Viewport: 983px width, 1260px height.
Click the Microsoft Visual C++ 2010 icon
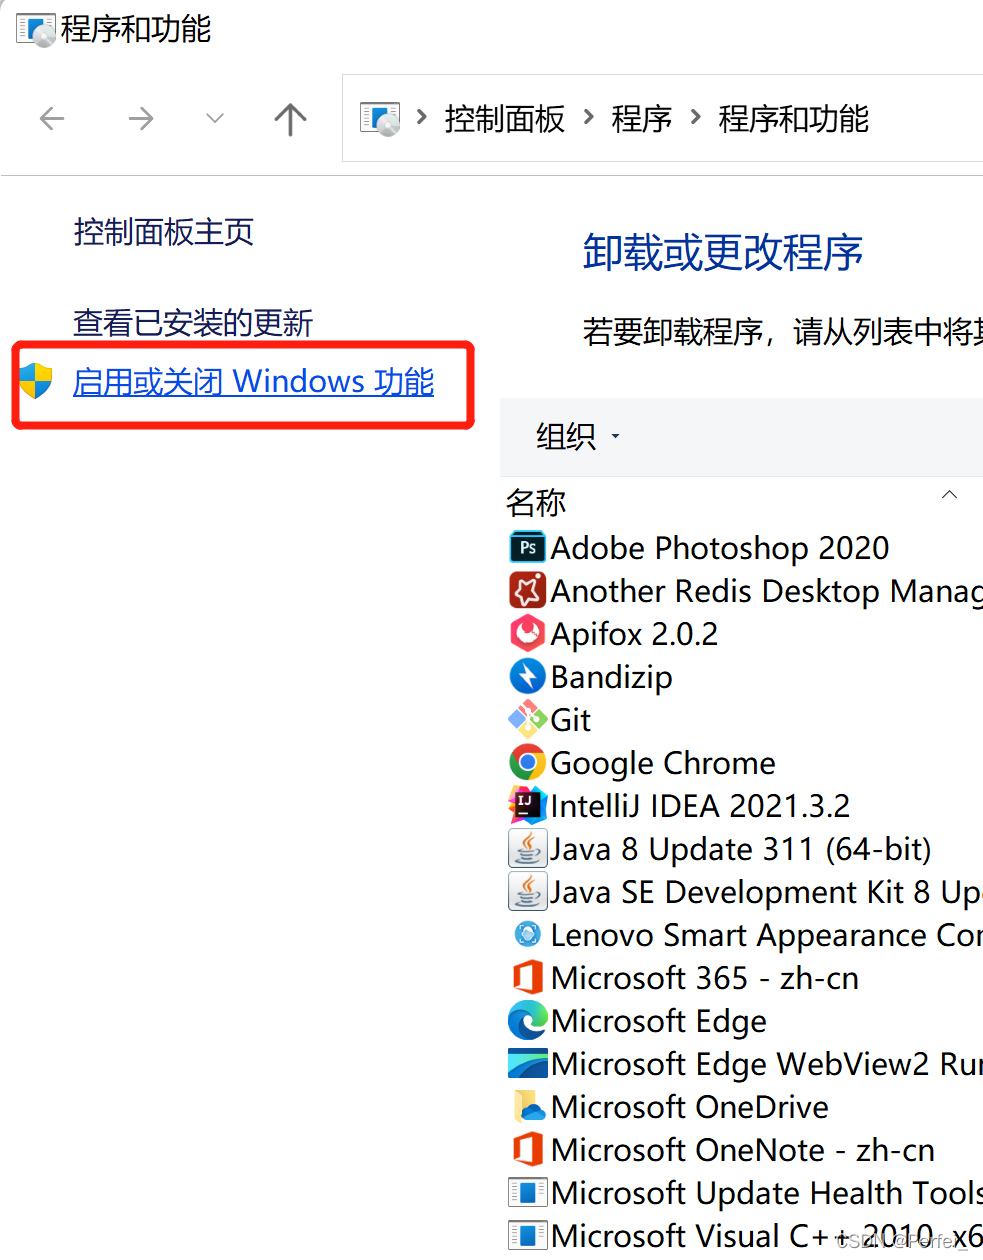[x=527, y=1236]
